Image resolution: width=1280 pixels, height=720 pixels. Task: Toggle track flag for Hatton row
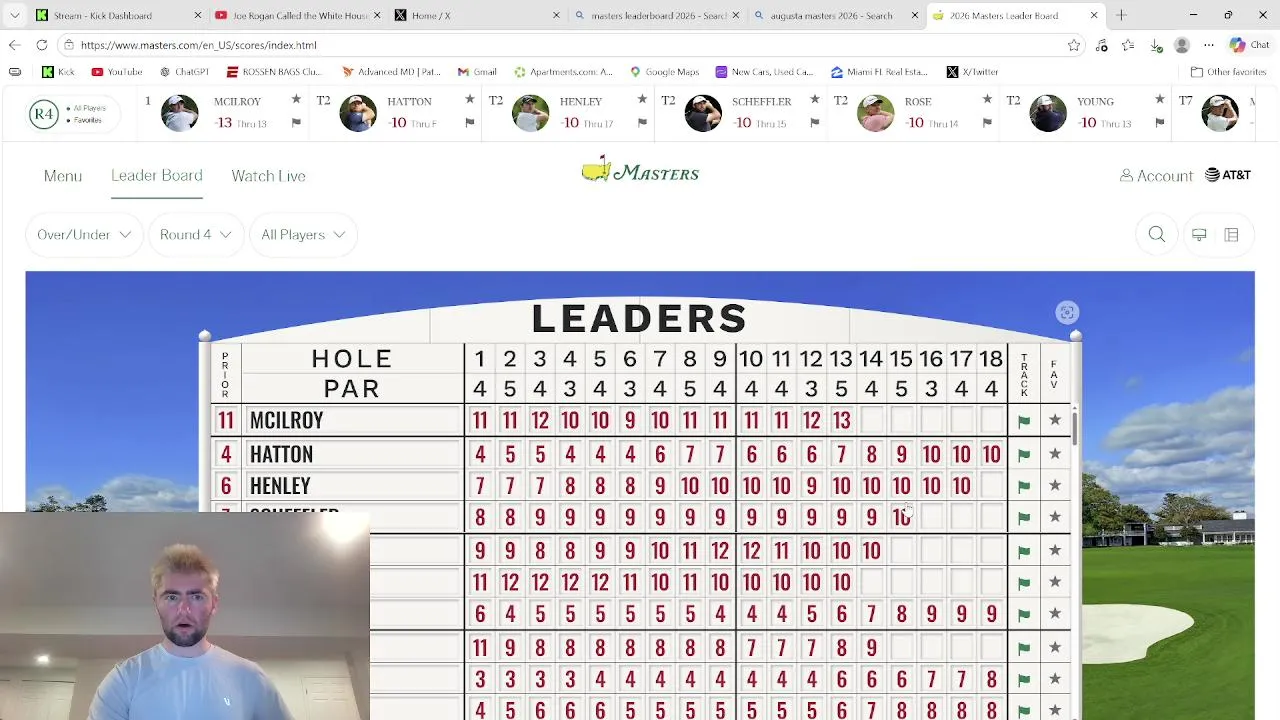pyautogui.click(x=1024, y=454)
